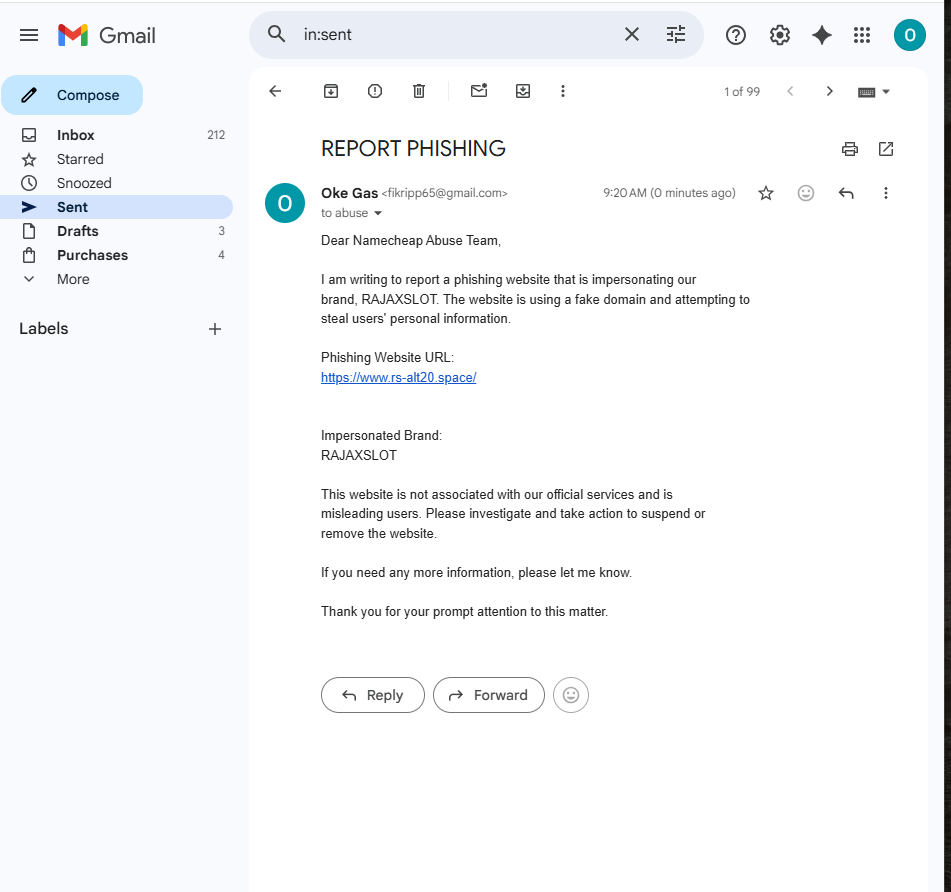The height and width of the screenshot is (892, 951).
Task: Open the Gemini sparkle icon
Action: click(822, 35)
